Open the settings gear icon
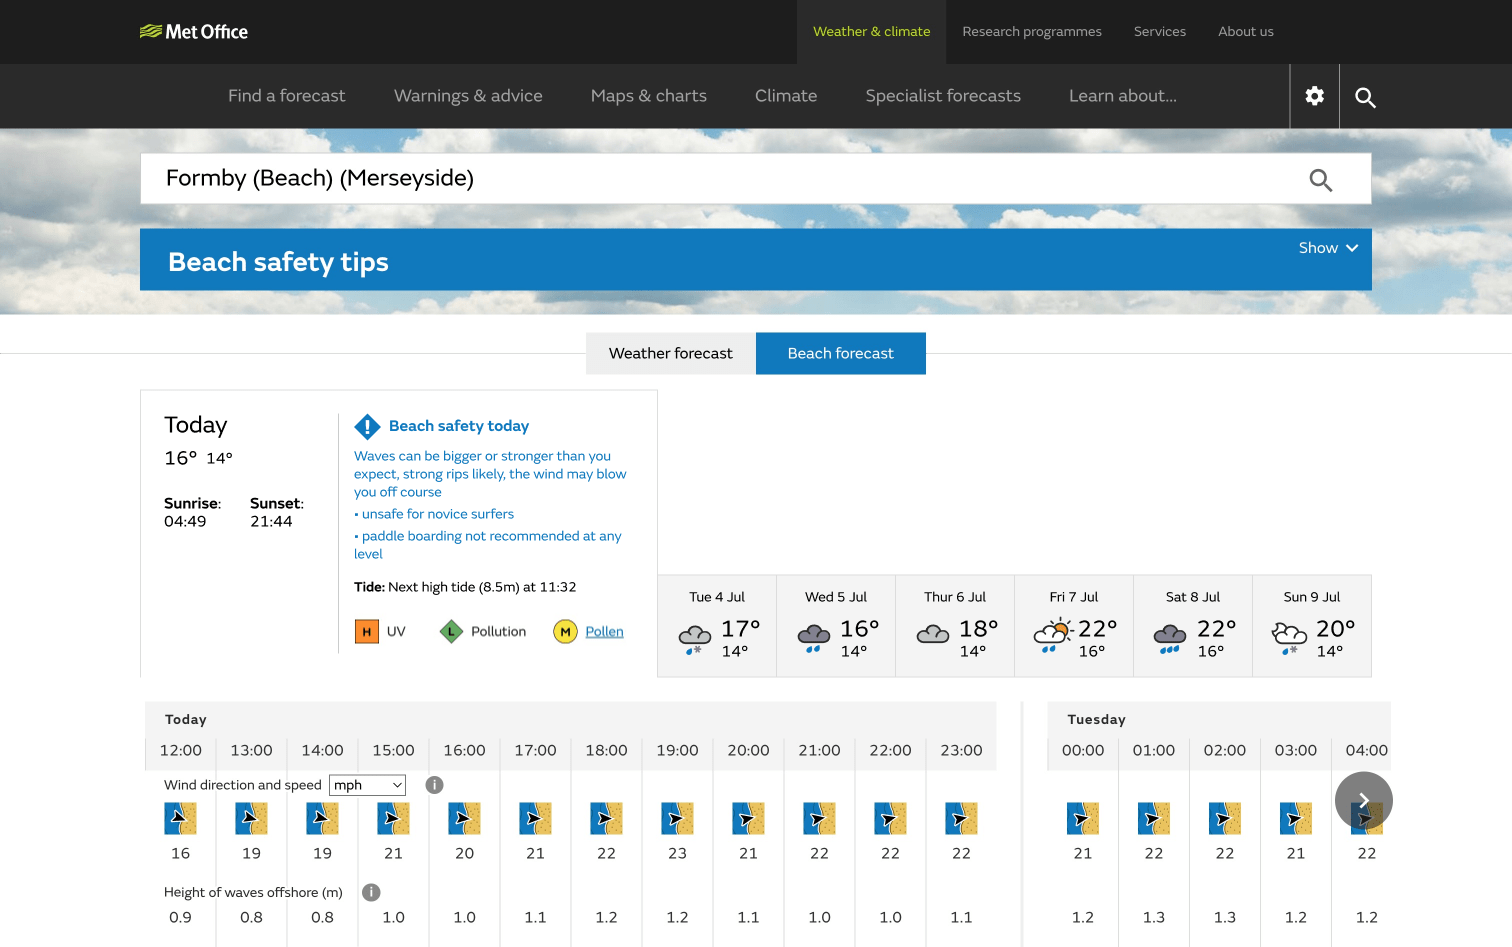The image size is (1512, 947). point(1314,96)
